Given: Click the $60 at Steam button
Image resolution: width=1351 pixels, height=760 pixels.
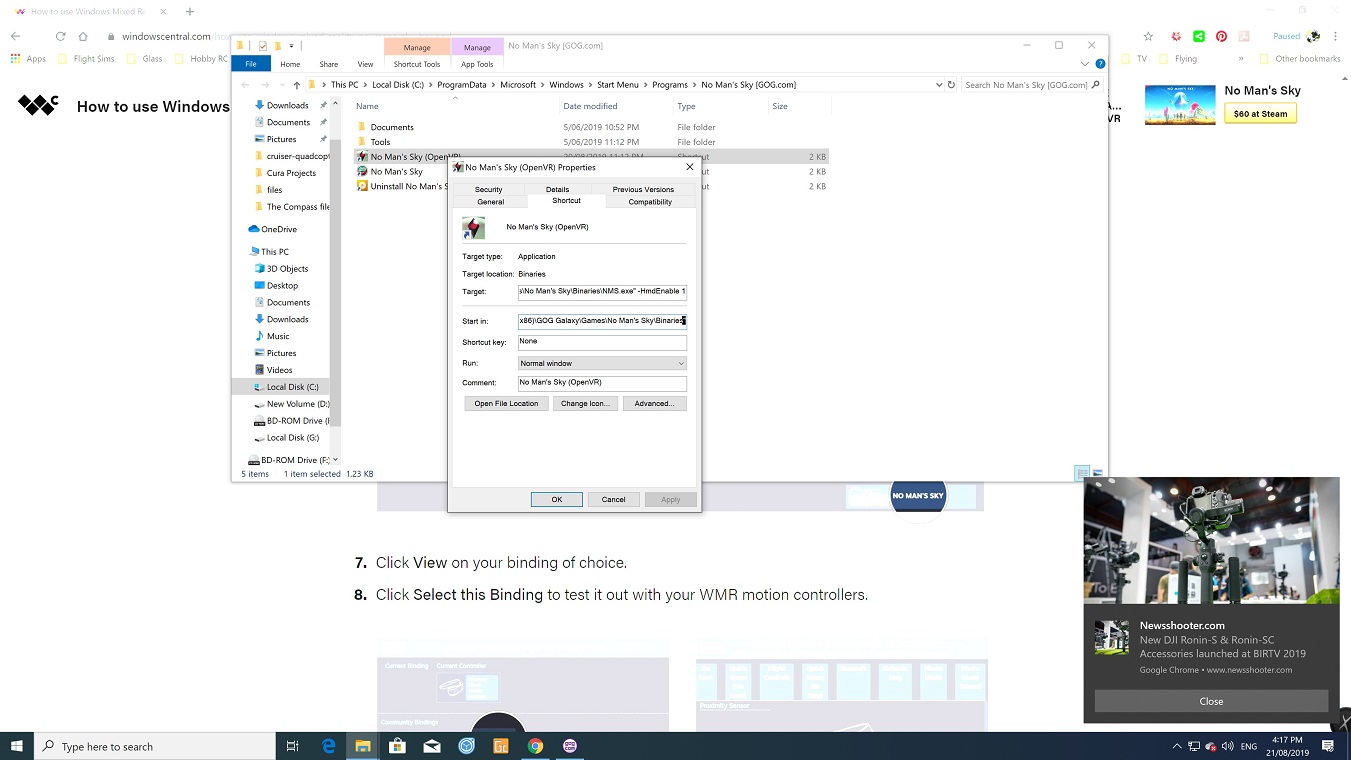Looking at the screenshot, I should pos(1260,114).
